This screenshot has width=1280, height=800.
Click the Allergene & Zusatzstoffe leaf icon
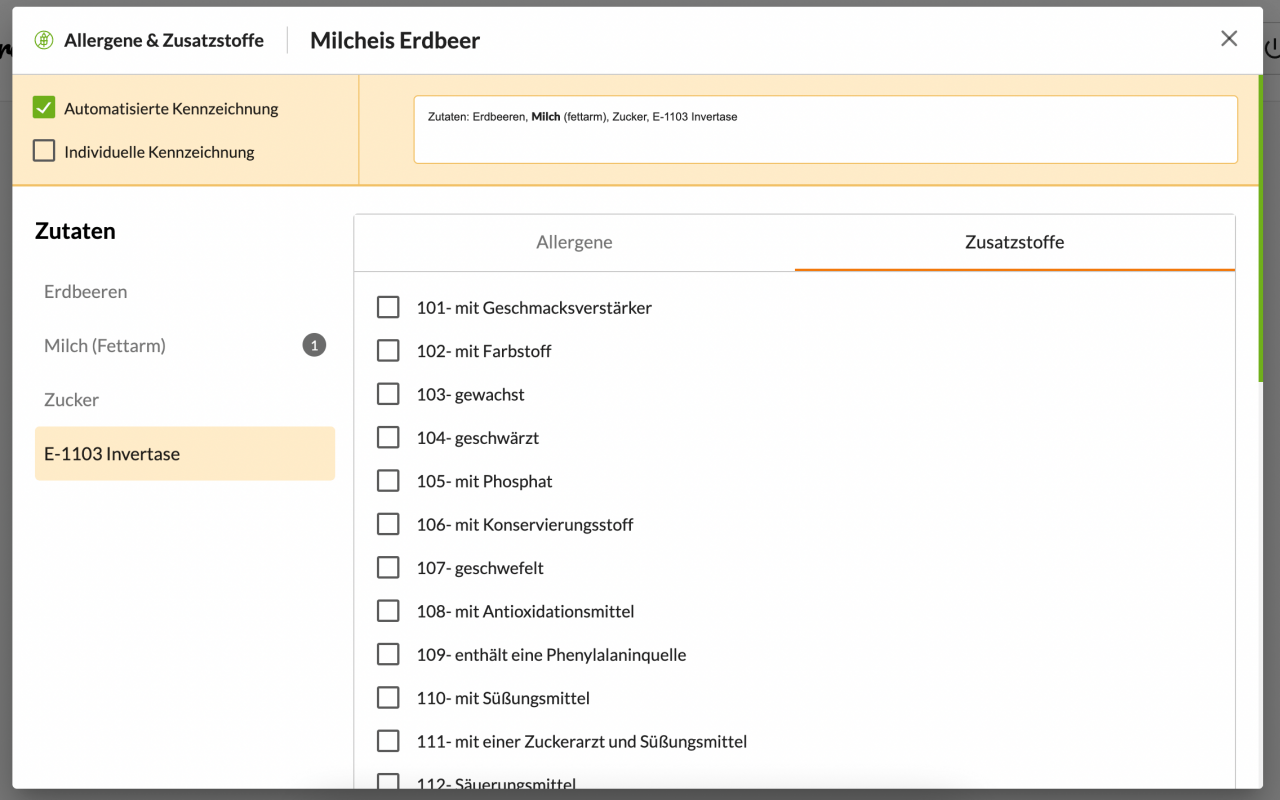43,40
